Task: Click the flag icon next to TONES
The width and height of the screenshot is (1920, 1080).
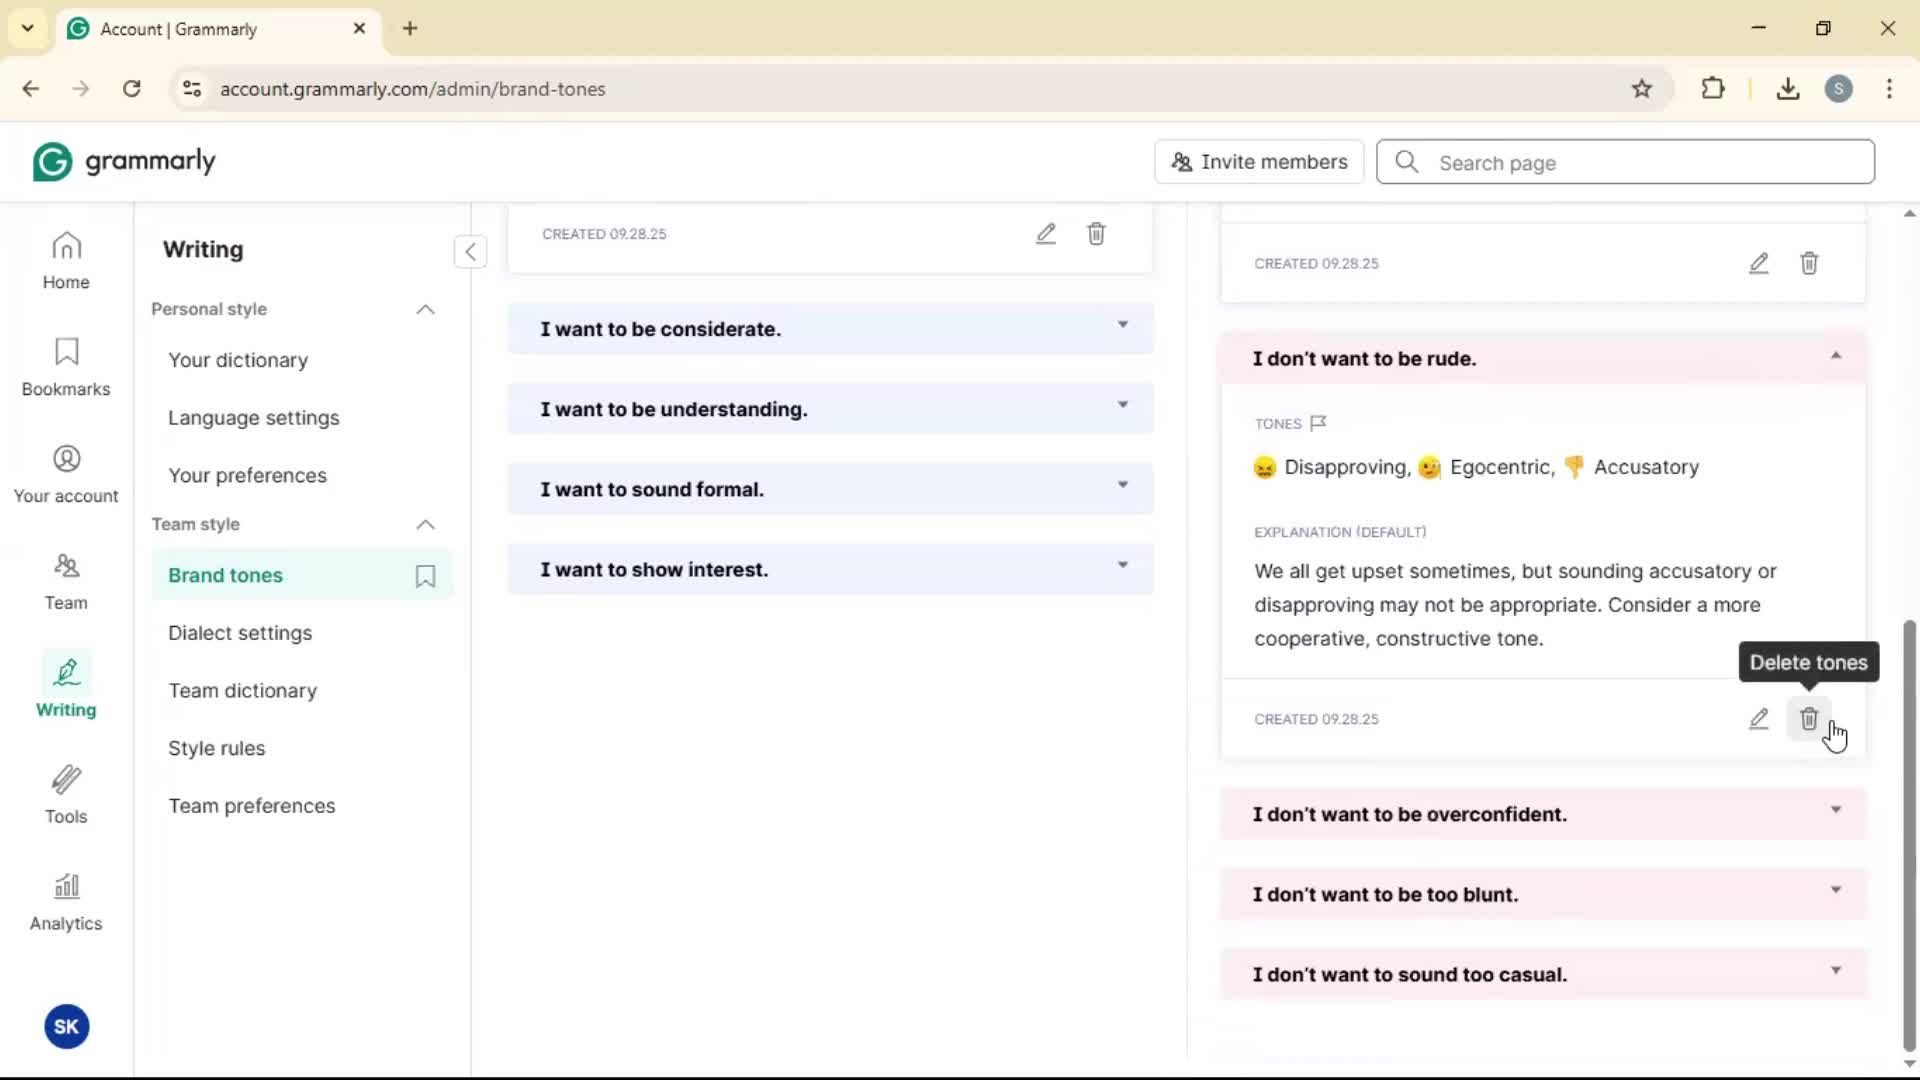Action: pyautogui.click(x=1318, y=423)
